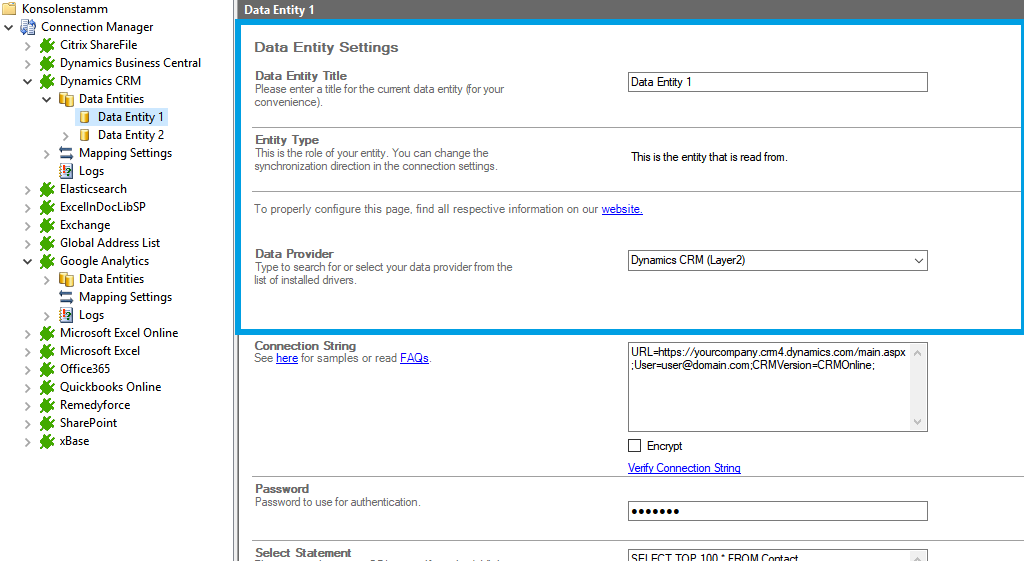Image resolution: width=1024 pixels, height=561 pixels.
Task: Click the Connection Manager icon
Action: (28, 27)
